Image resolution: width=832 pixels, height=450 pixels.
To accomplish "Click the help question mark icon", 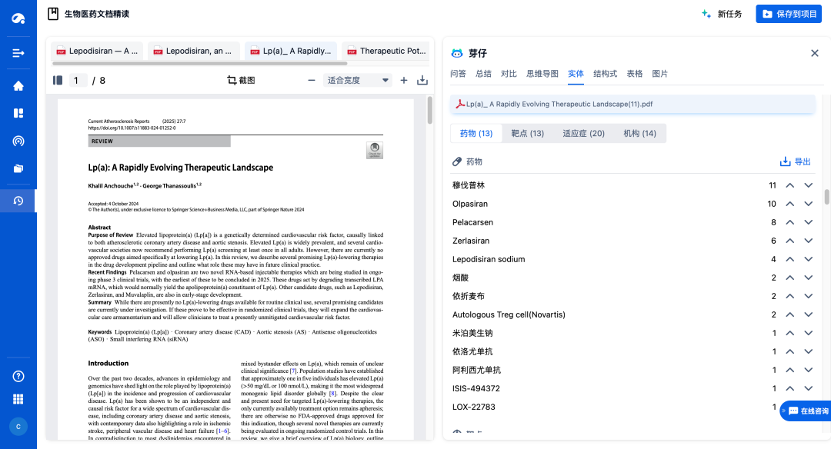I will click(18, 376).
